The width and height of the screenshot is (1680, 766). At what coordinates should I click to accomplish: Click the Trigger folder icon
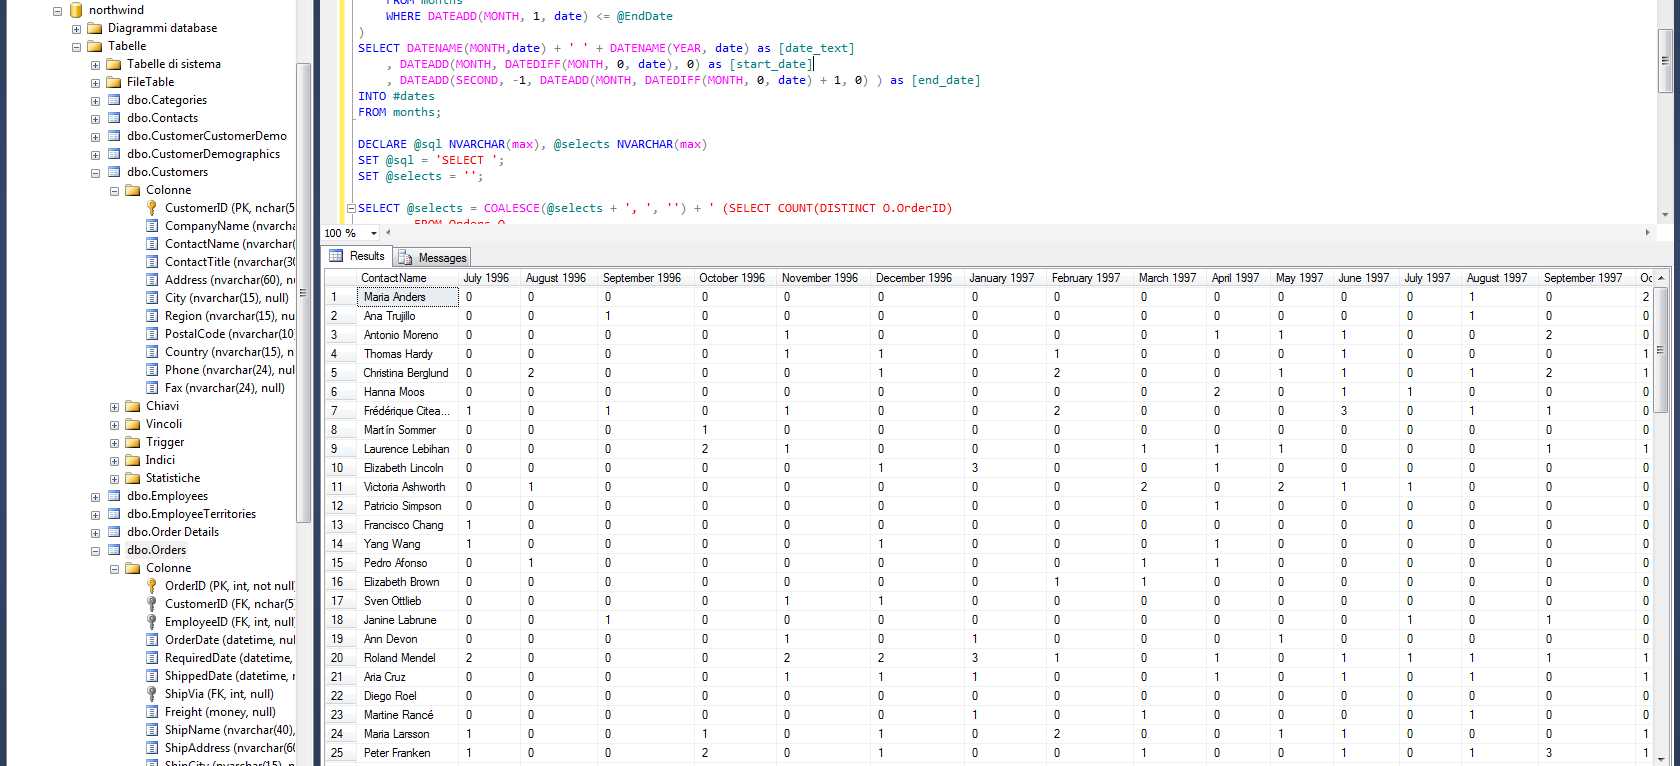(x=133, y=442)
